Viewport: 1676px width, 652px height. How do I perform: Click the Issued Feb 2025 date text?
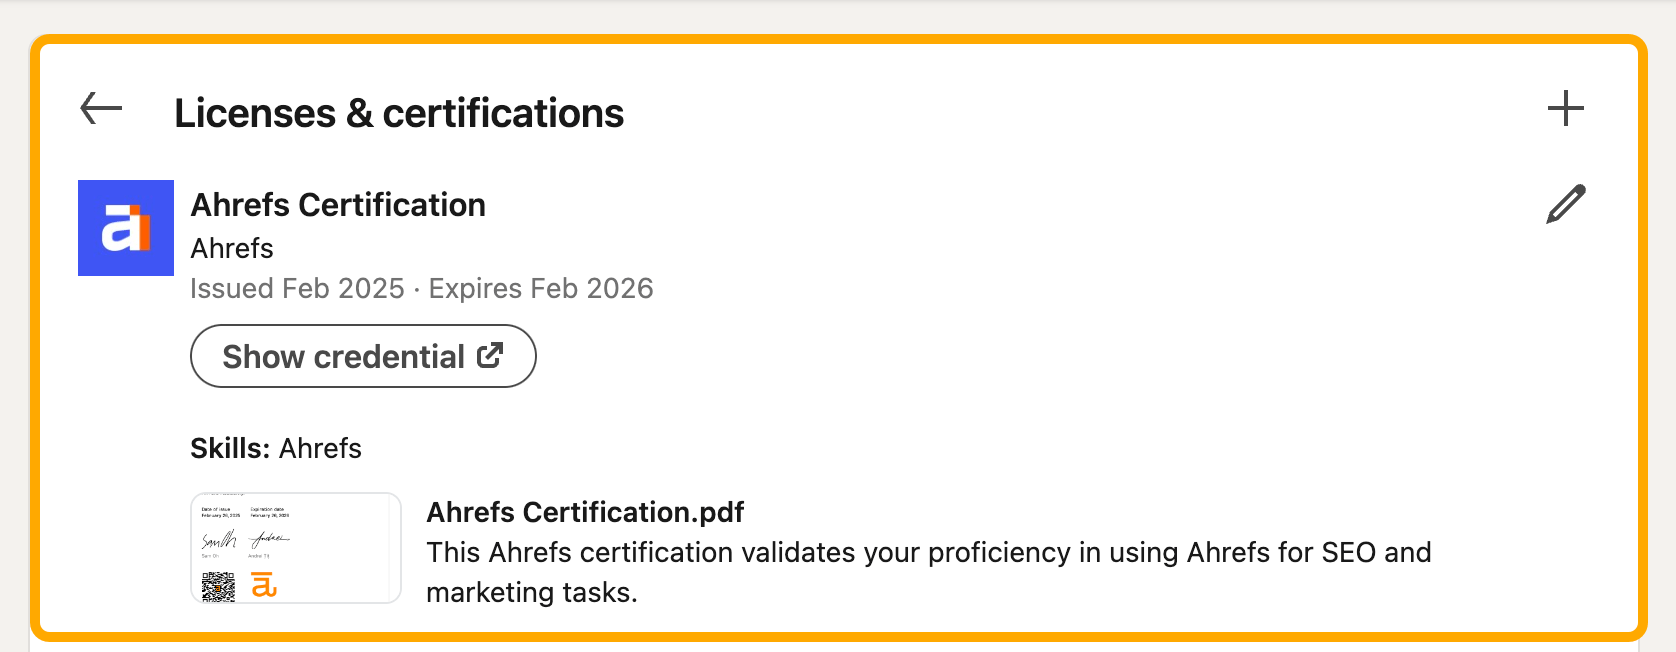point(295,288)
